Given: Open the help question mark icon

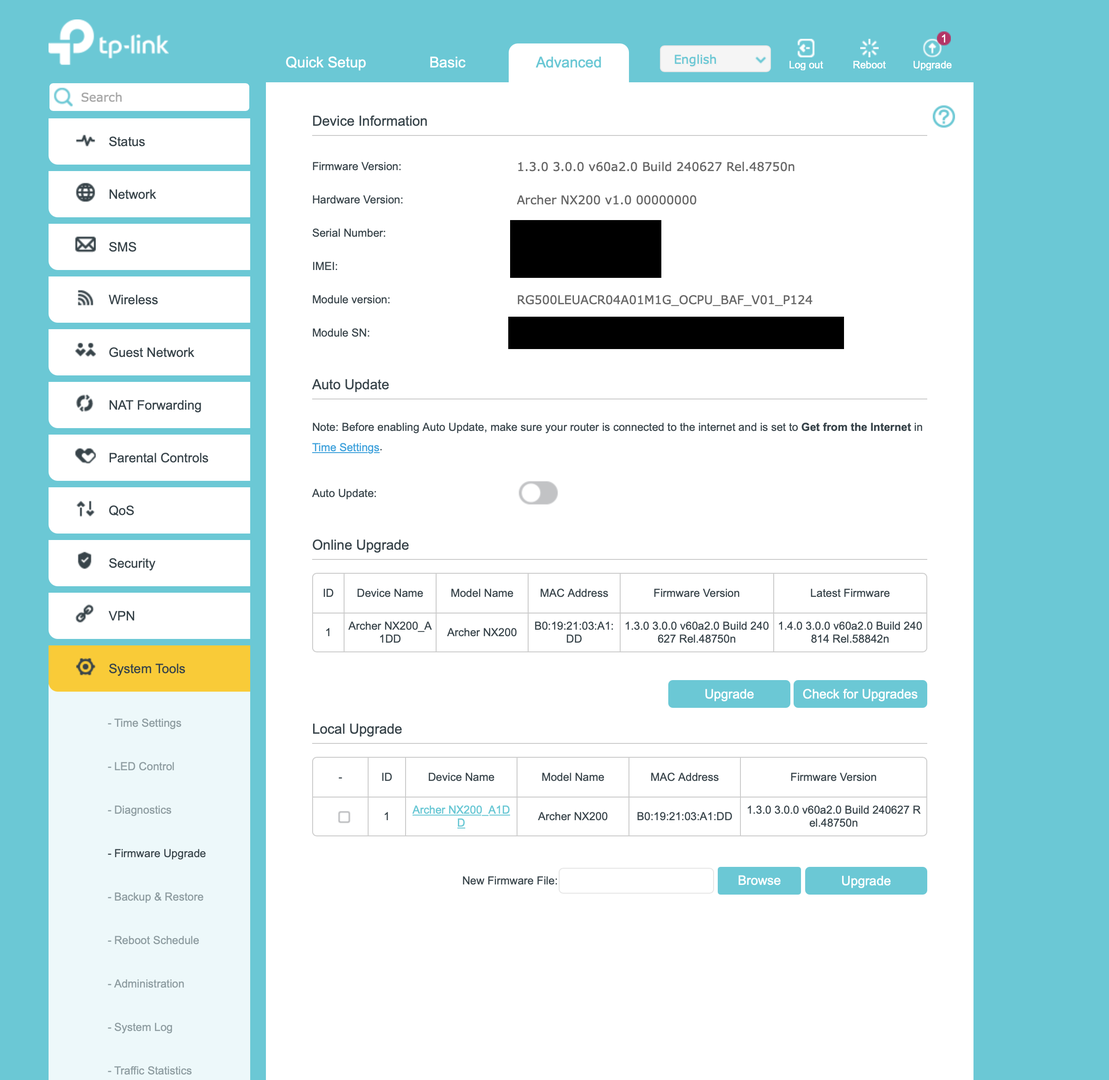Looking at the screenshot, I should tap(943, 117).
